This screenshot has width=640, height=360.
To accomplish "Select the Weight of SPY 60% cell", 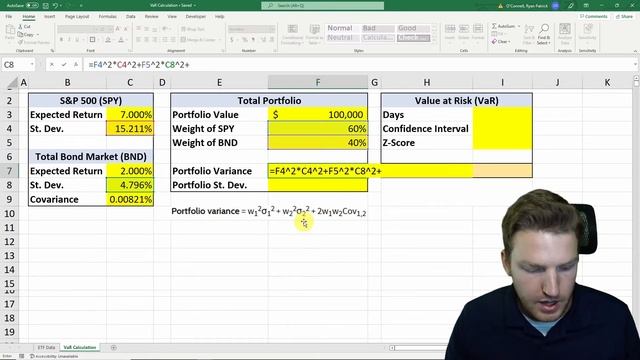I will 318,129.
